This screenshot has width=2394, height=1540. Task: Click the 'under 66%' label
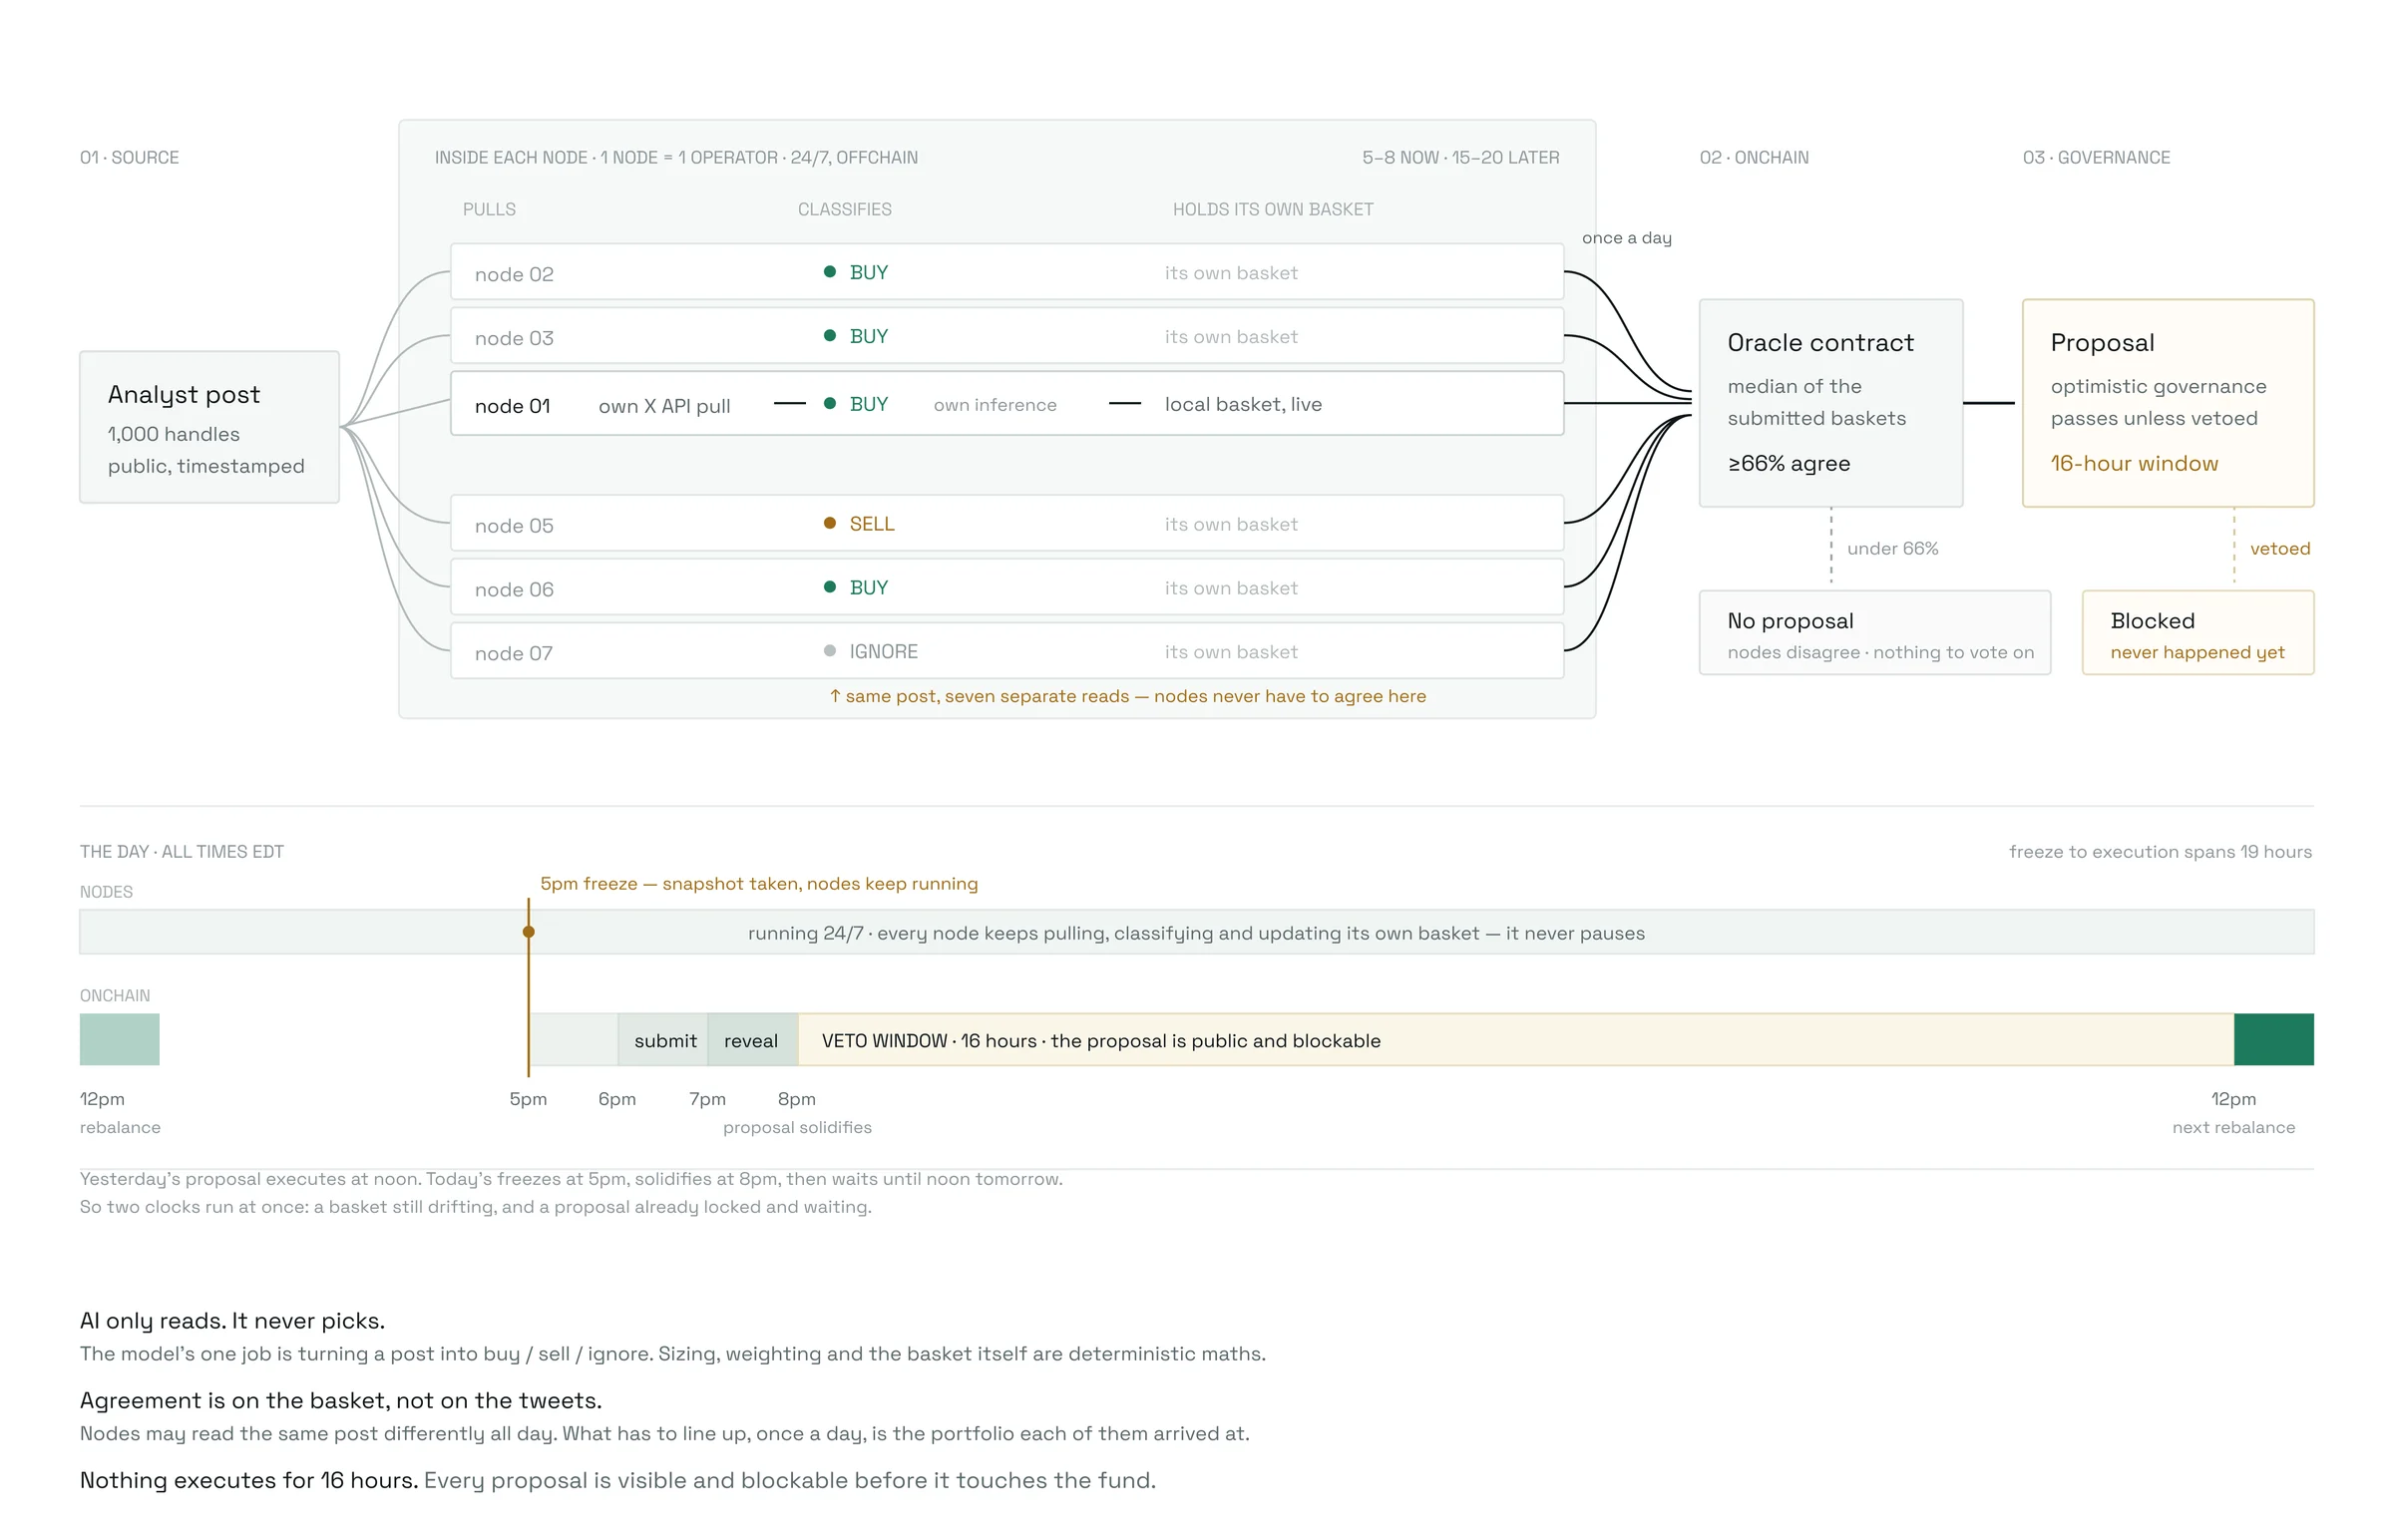coord(1892,548)
